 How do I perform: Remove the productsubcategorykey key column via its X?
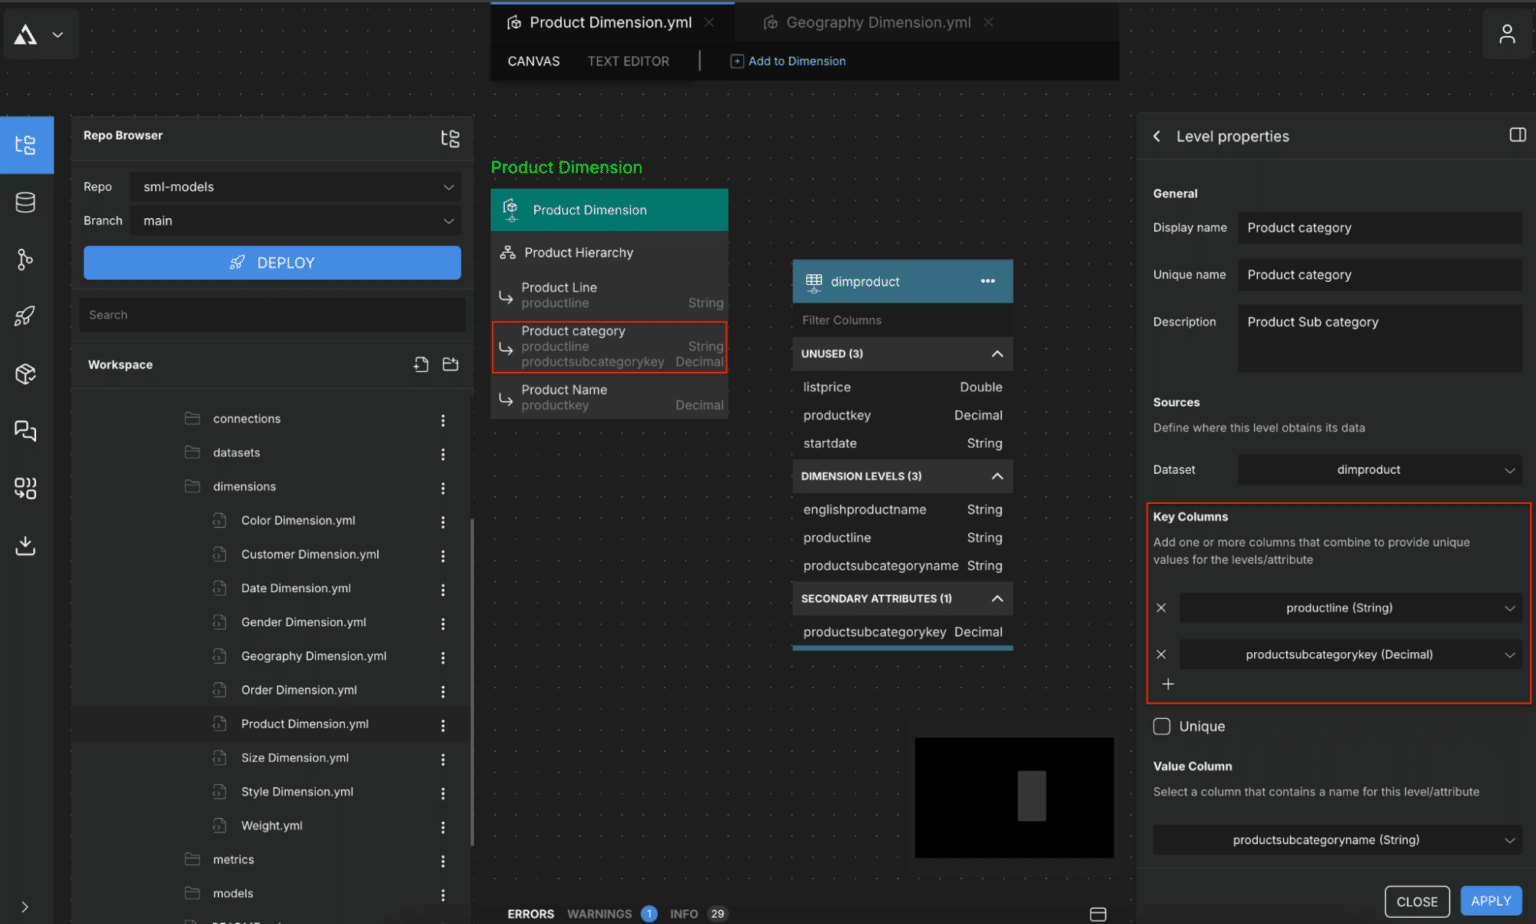click(x=1162, y=654)
